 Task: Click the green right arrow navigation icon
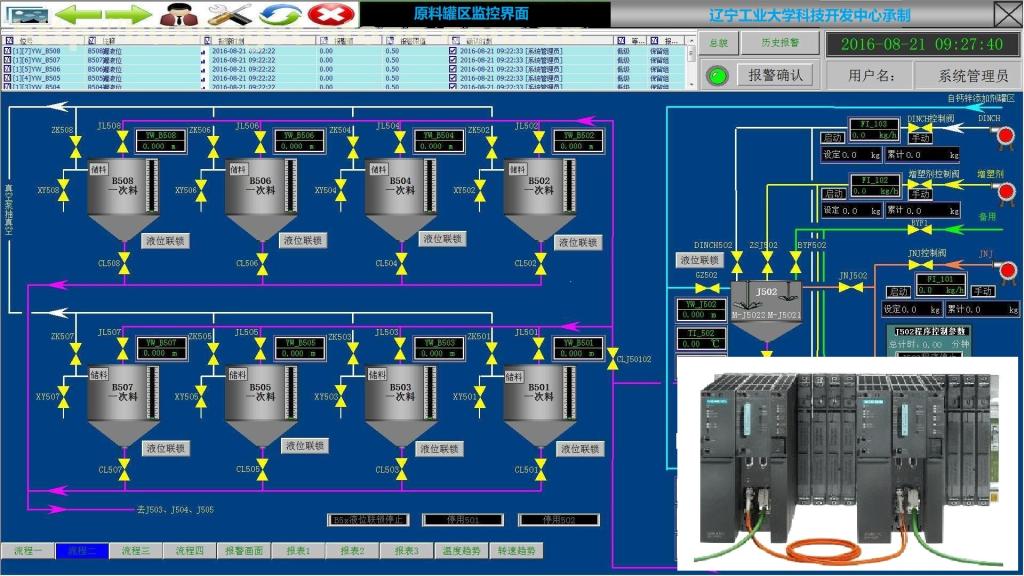[x=127, y=14]
